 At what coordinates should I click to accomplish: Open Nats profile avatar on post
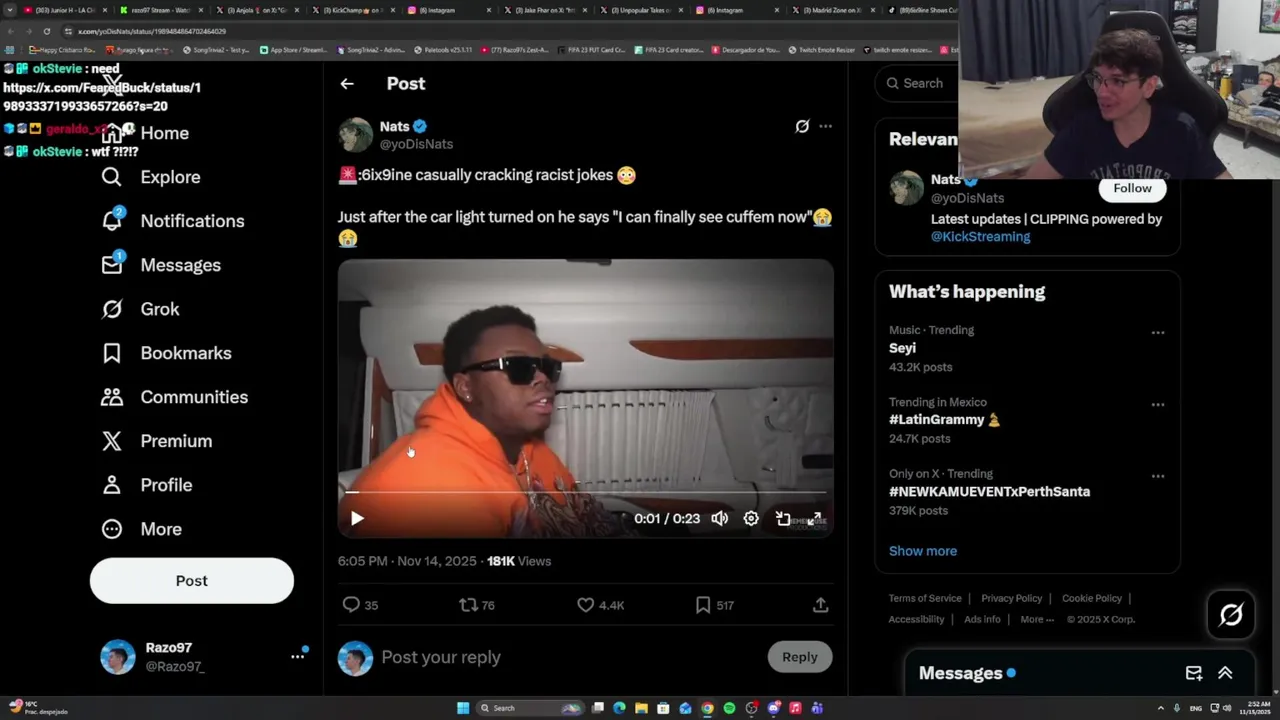click(x=355, y=135)
